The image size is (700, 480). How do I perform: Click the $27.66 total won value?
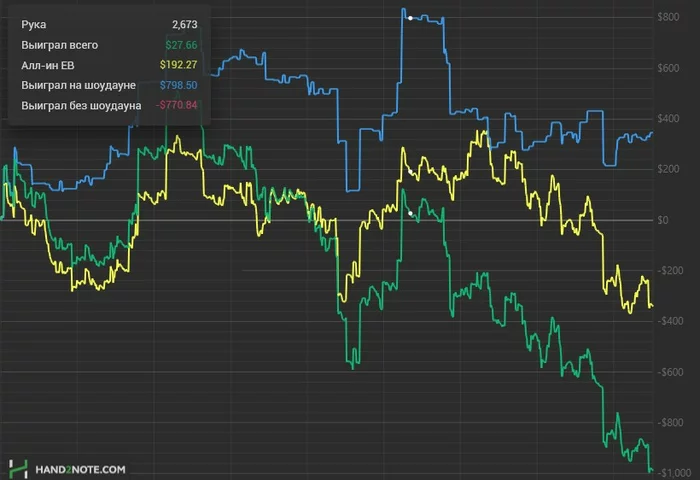click(181, 45)
